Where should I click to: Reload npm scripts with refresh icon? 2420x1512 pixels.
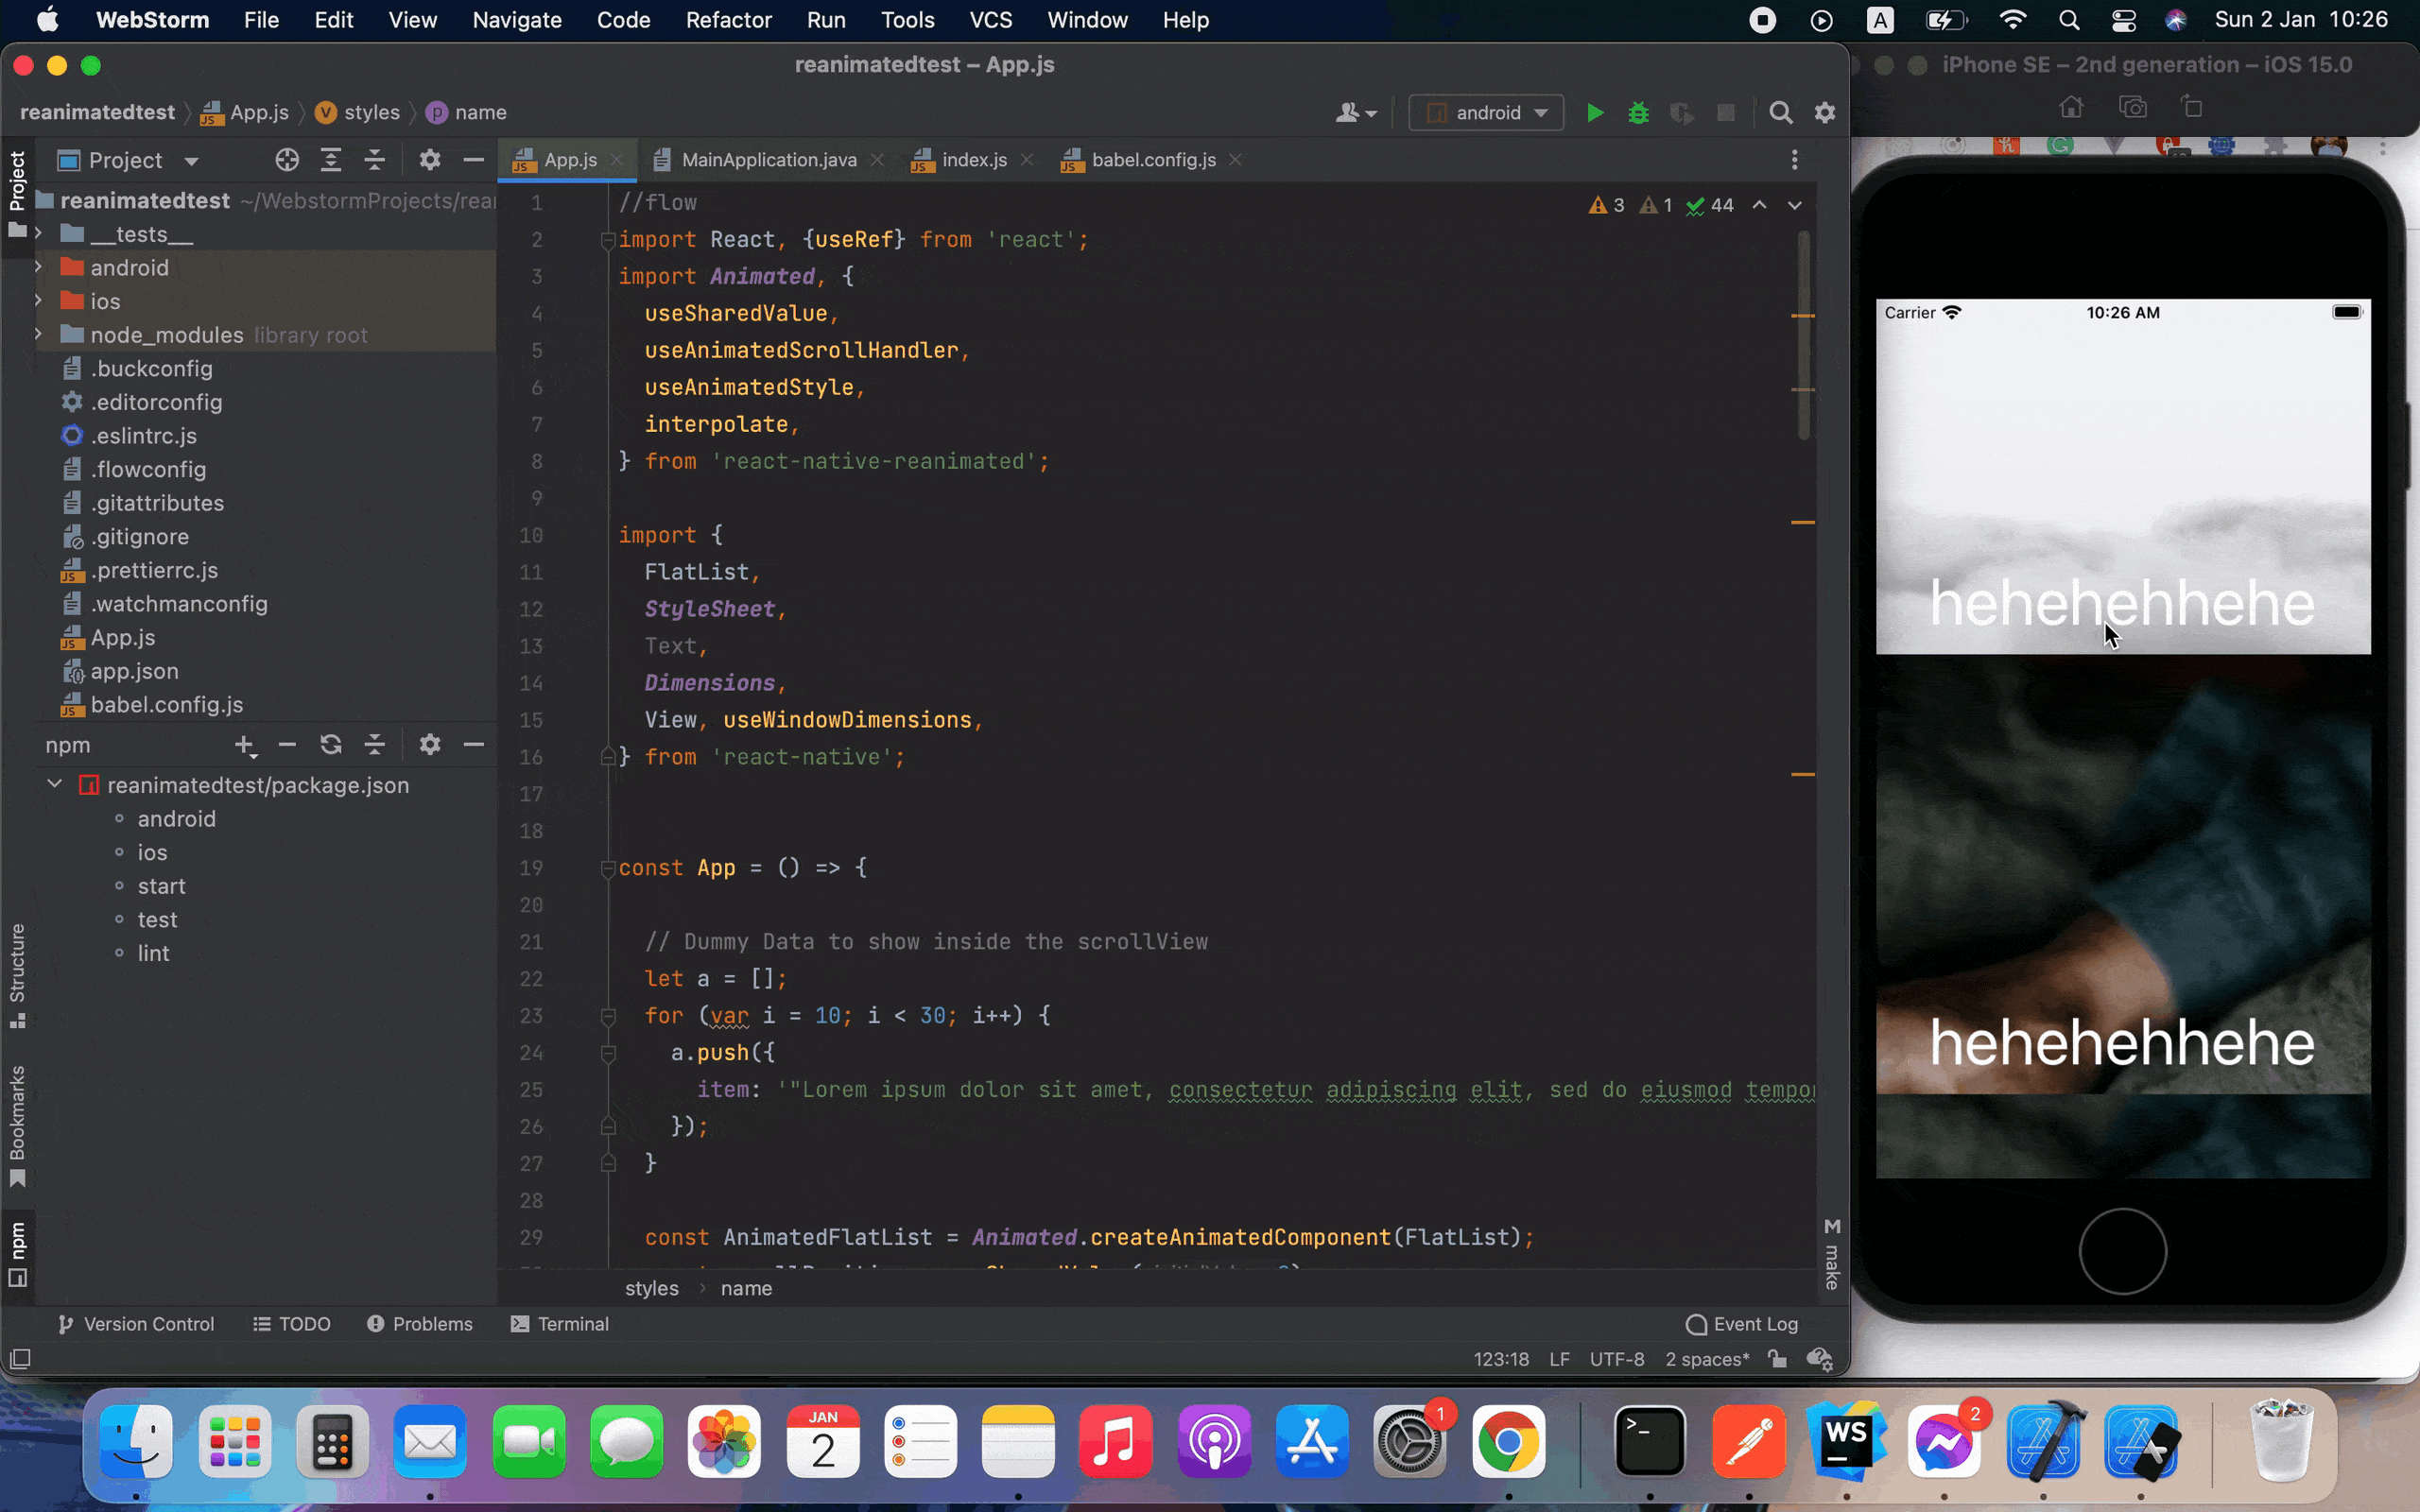tap(331, 745)
